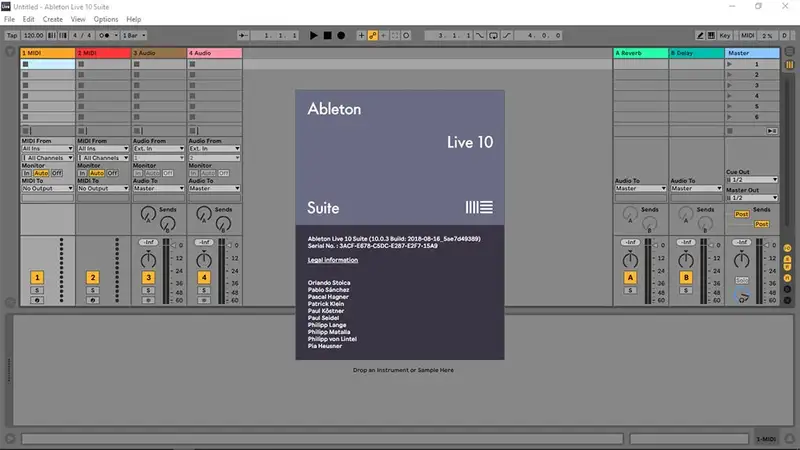Stop playback with the Stop button
Screen dimensions: 800x450
click(328, 35)
